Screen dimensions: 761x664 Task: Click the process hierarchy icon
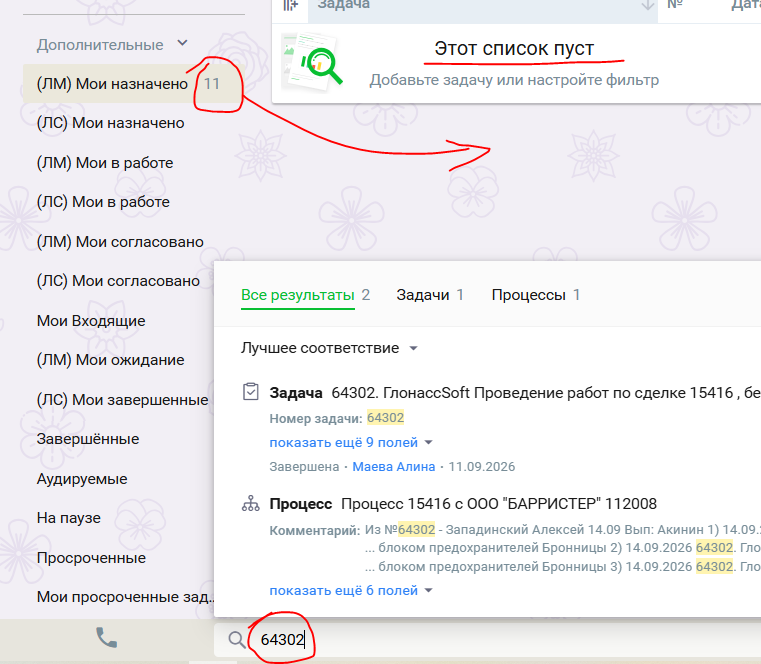(250, 503)
